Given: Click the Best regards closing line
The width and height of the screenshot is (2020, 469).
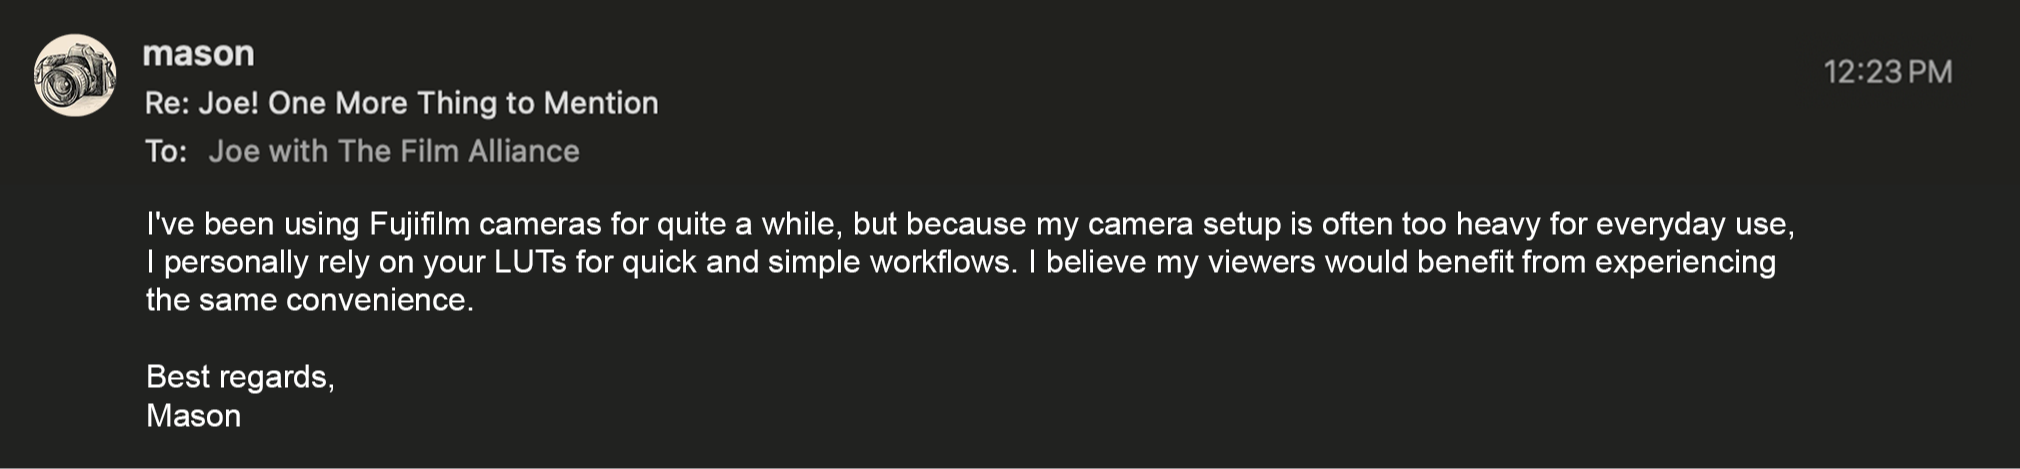Looking at the screenshot, I should 240,377.
